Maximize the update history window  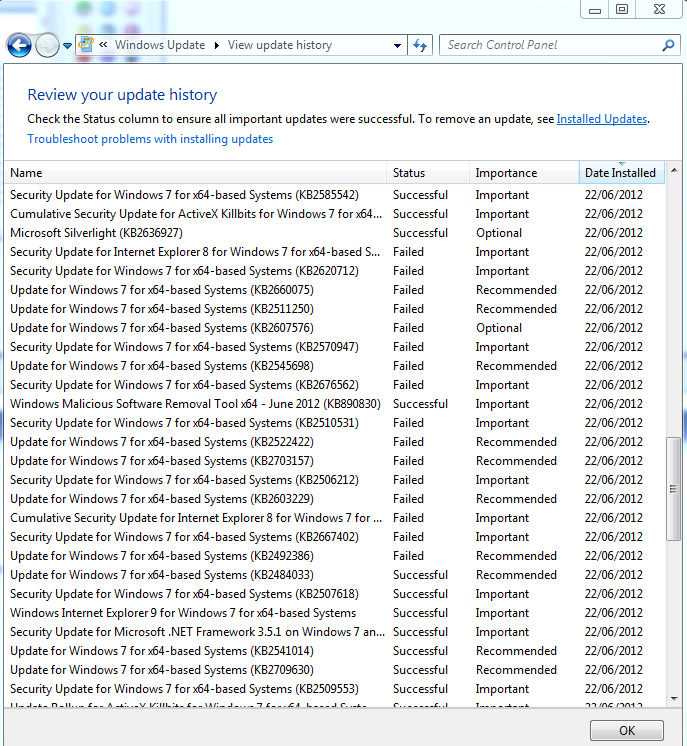click(622, 10)
